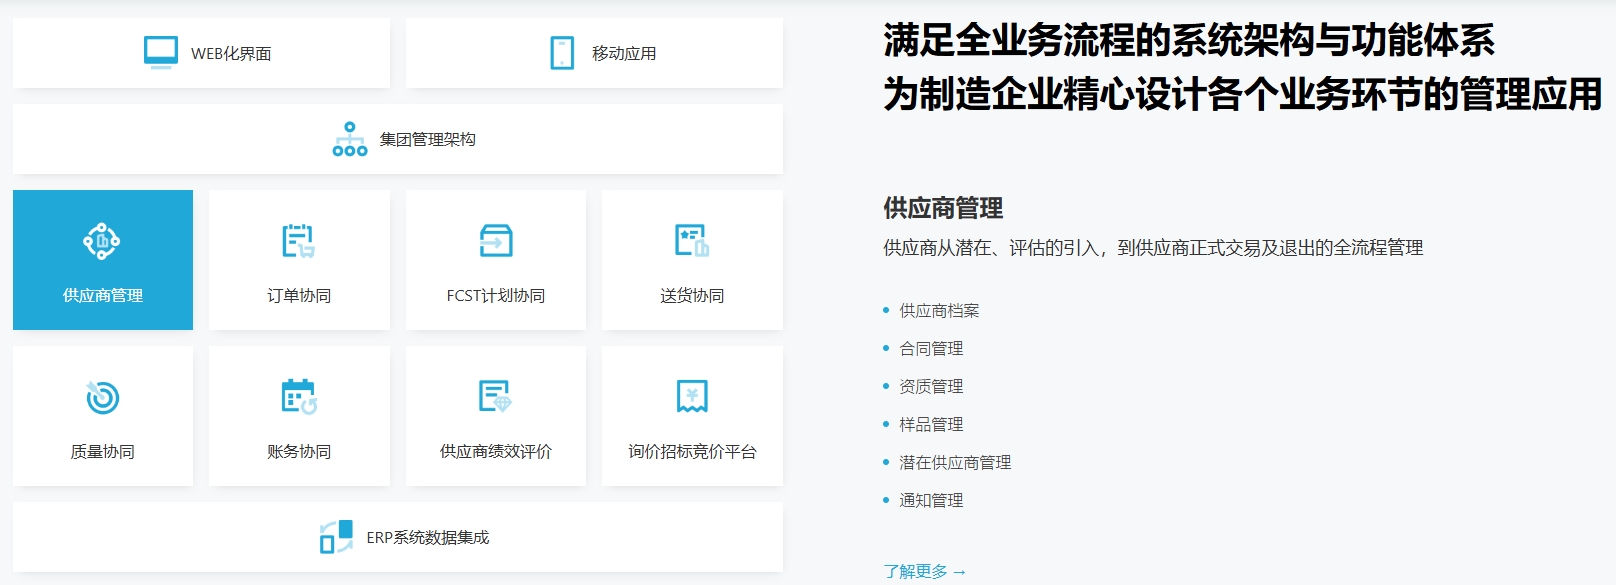Click the 账务协同 calendar icon
Screen dimensions: 1616x585
click(298, 397)
